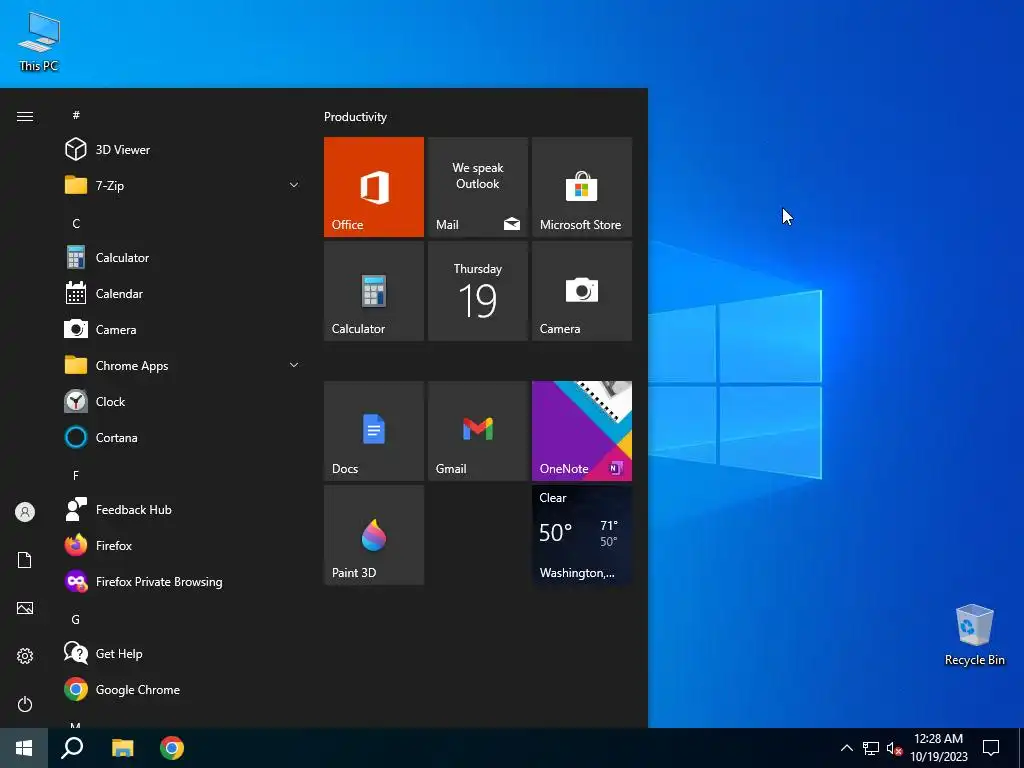
Task: Open Calculator in the app list
Action: click(183, 257)
